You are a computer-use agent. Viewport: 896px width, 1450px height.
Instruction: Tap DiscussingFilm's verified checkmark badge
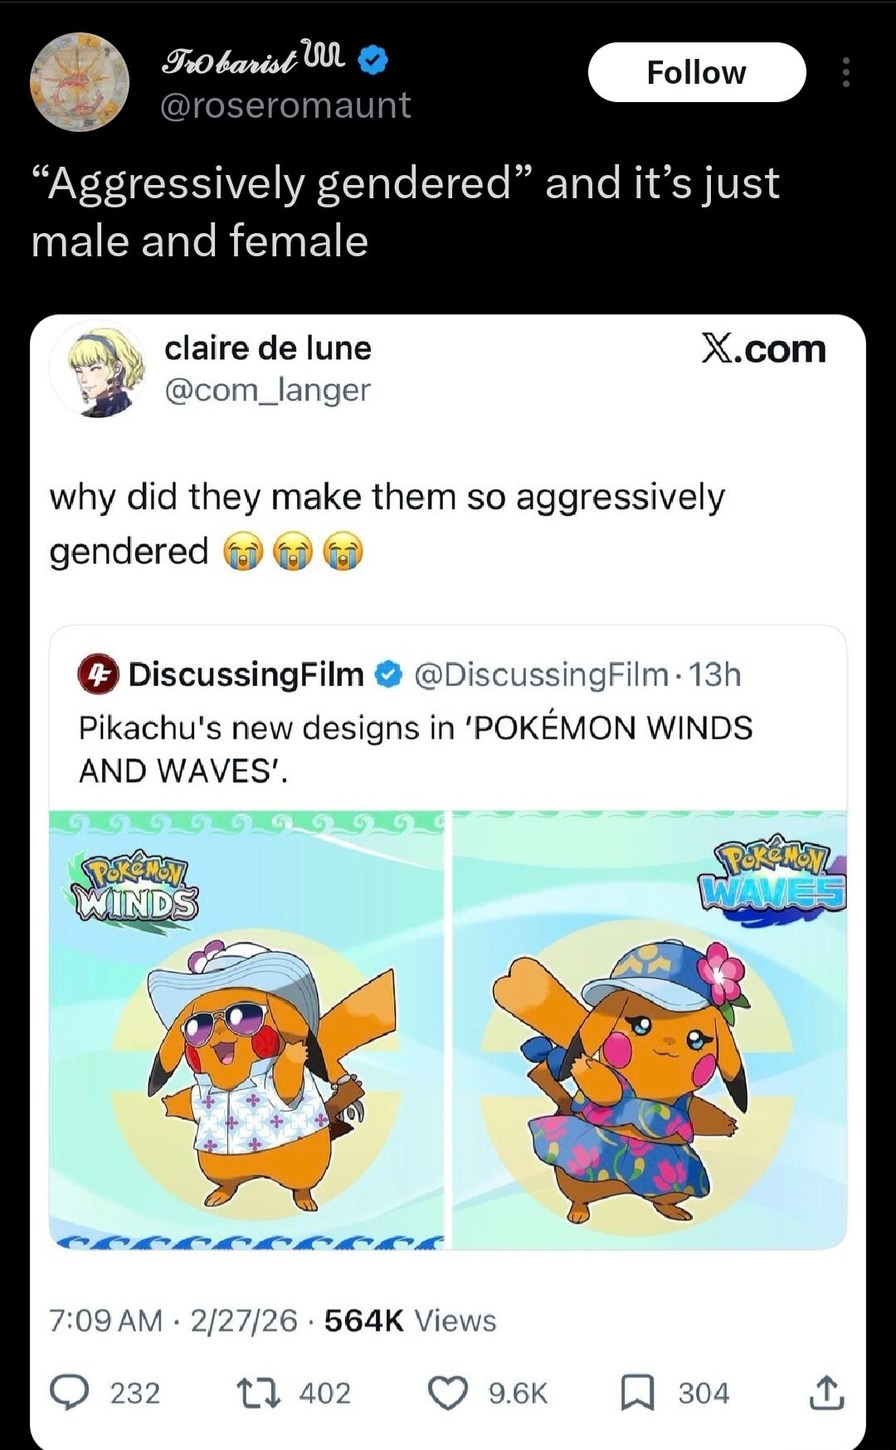click(386, 676)
